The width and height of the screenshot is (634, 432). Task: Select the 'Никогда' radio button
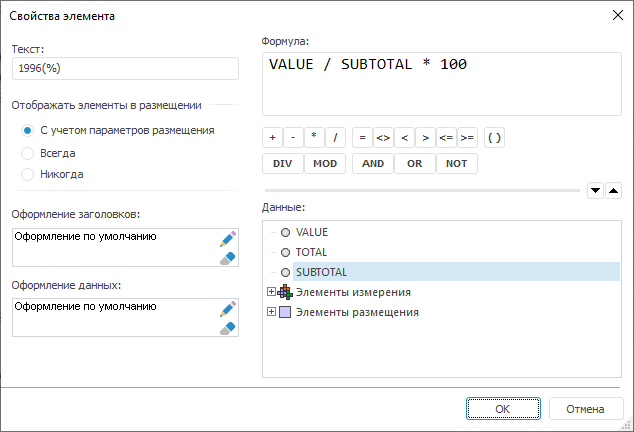28,174
